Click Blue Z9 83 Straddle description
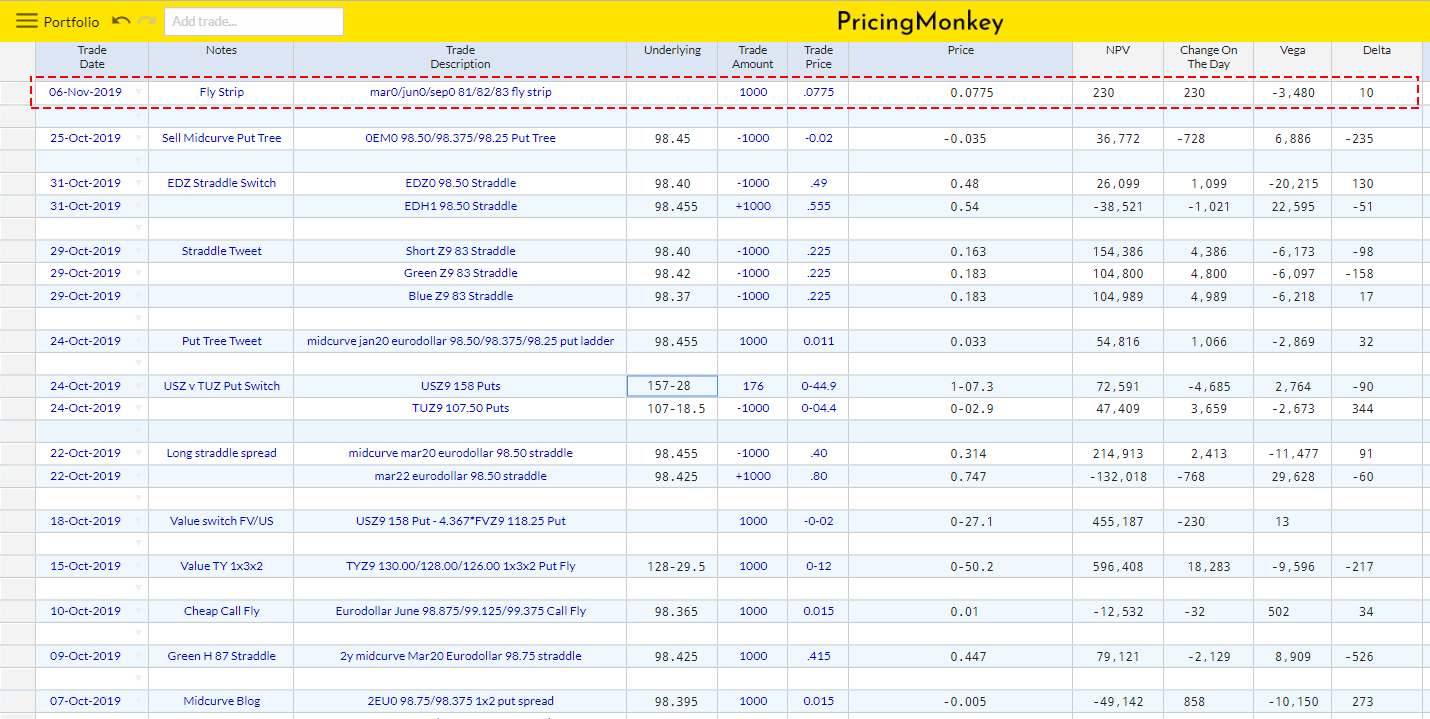1430x719 pixels. pos(460,296)
